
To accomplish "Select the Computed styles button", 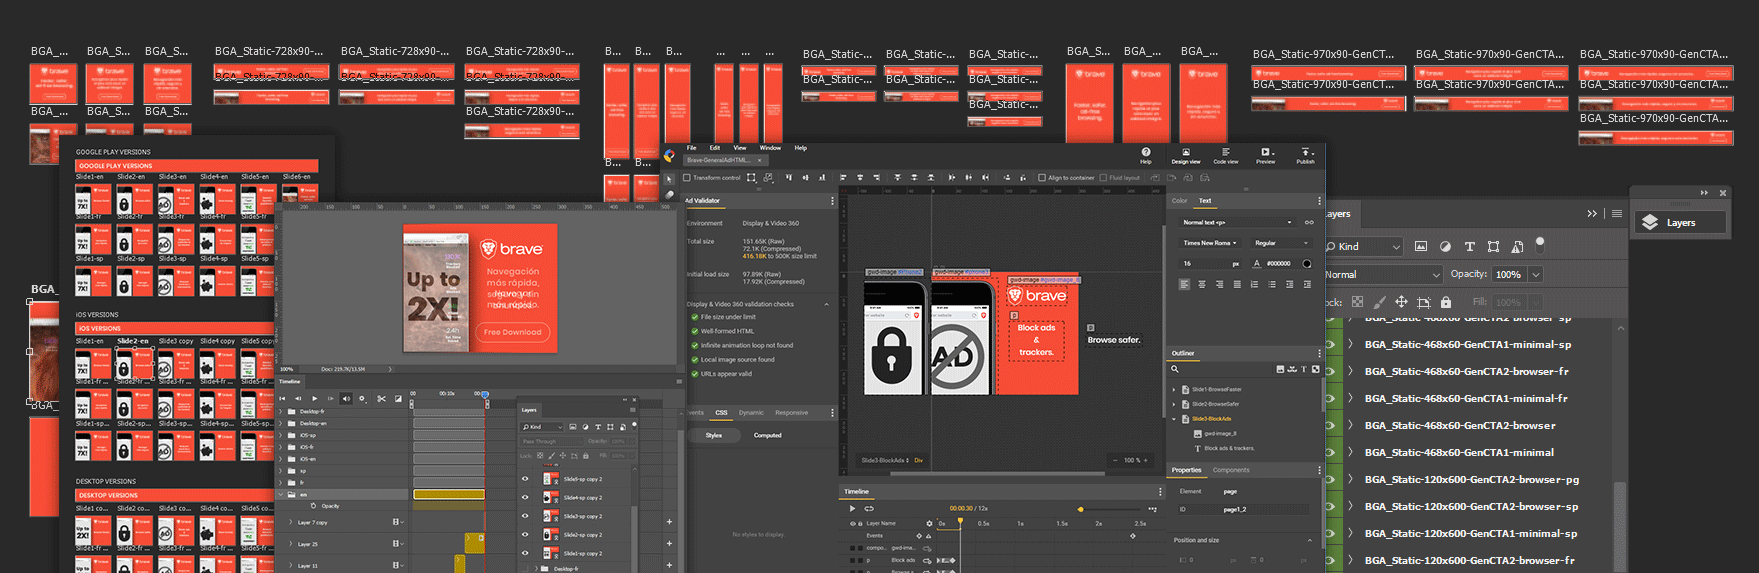I will click(x=768, y=435).
